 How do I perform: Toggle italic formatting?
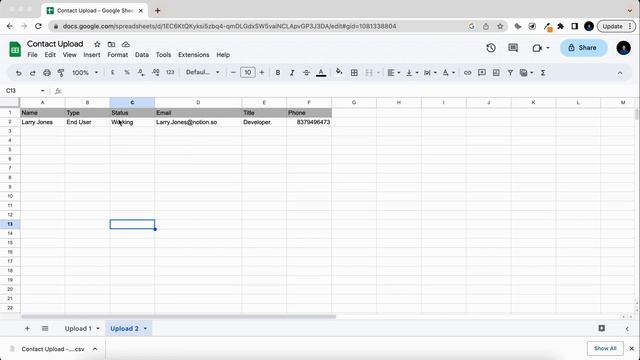point(292,73)
